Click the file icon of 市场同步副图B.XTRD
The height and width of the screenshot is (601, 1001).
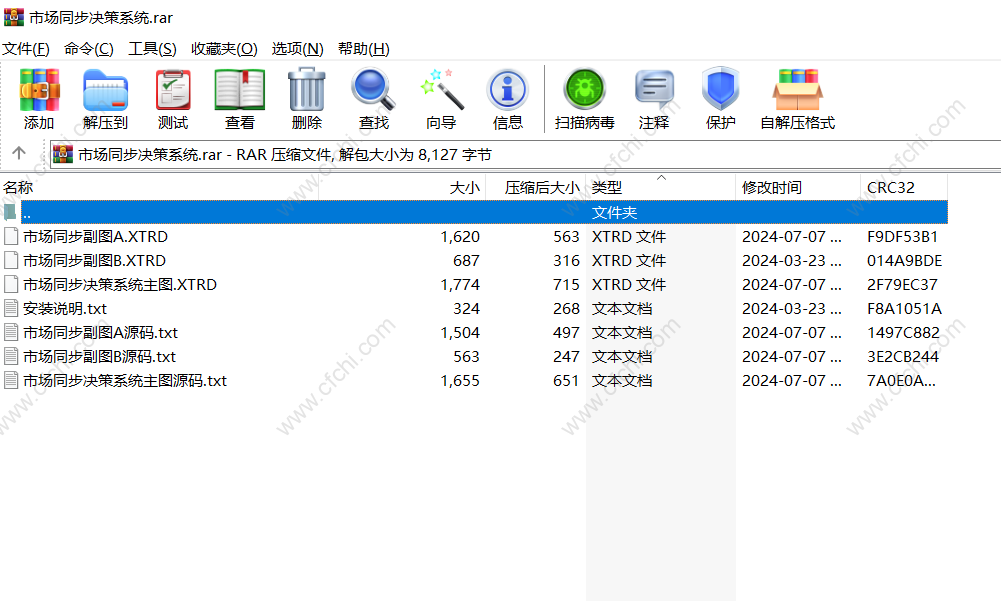11,261
